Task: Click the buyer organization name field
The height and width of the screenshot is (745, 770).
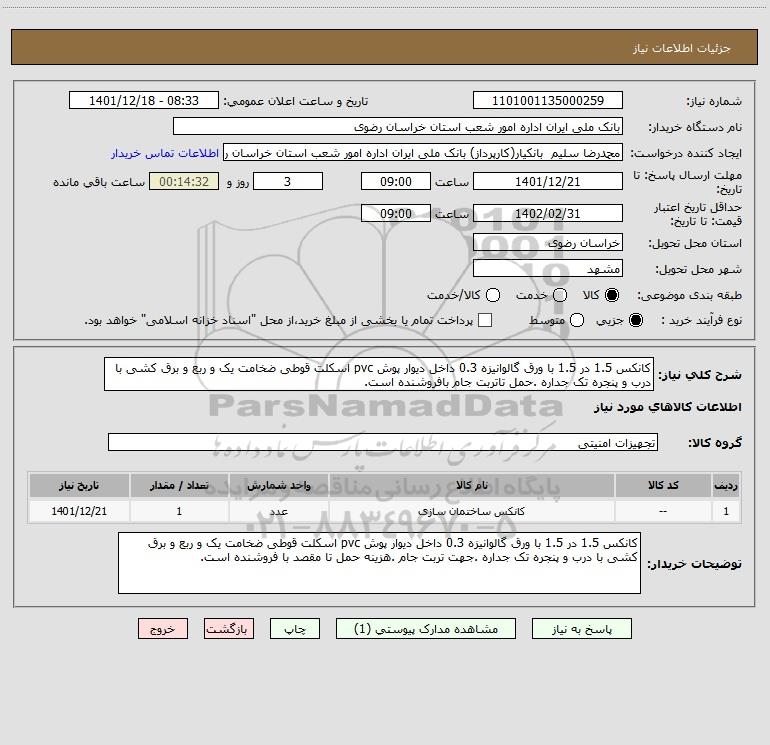Action: pyautogui.click(x=398, y=127)
